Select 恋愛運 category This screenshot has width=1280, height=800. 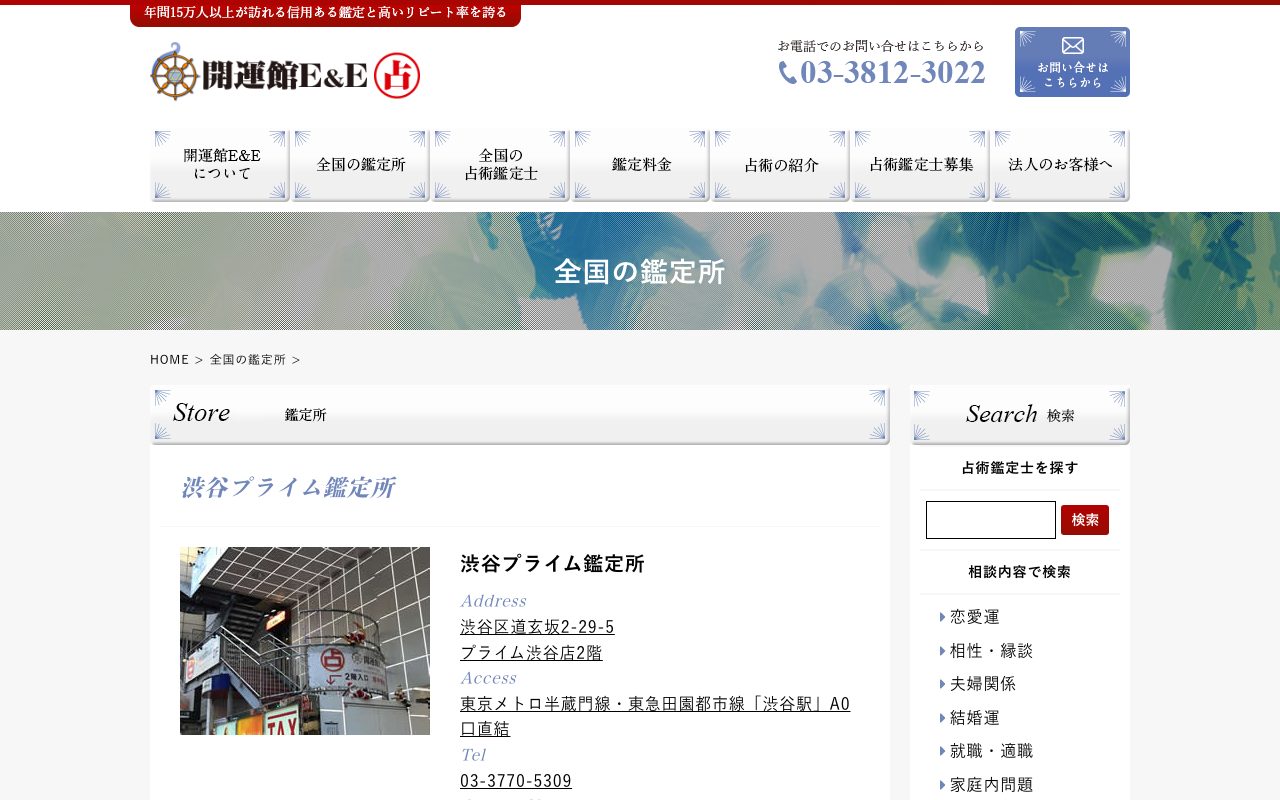(975, 617)
